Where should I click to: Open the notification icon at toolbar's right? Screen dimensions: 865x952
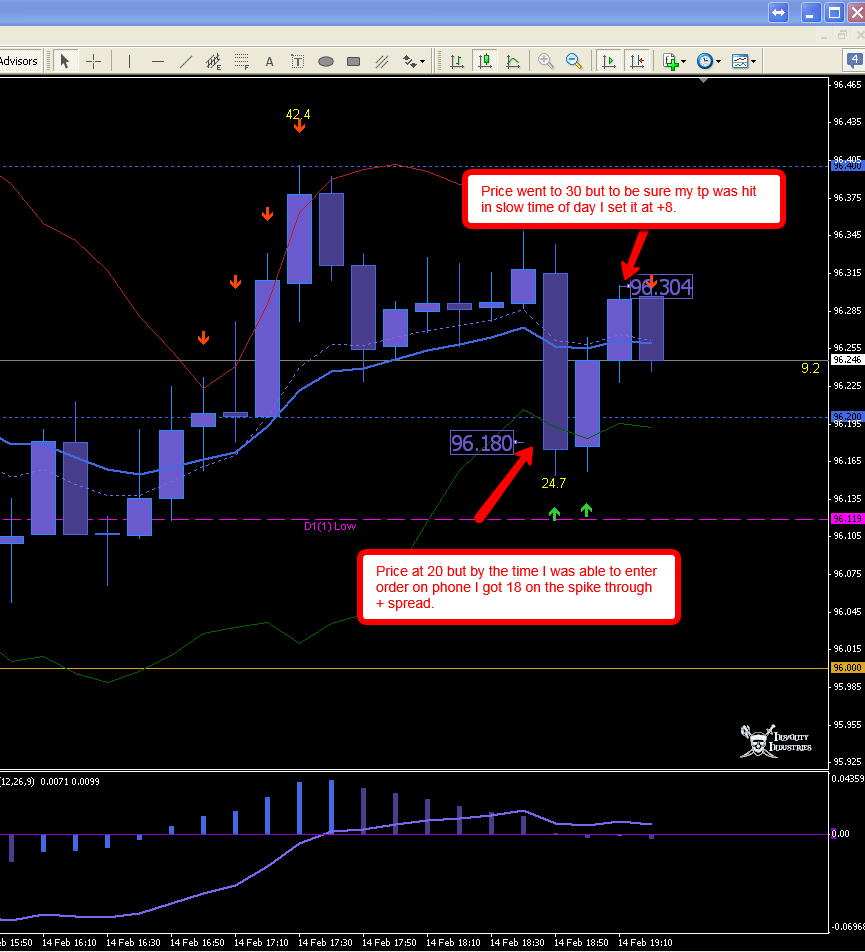point(855,60)
